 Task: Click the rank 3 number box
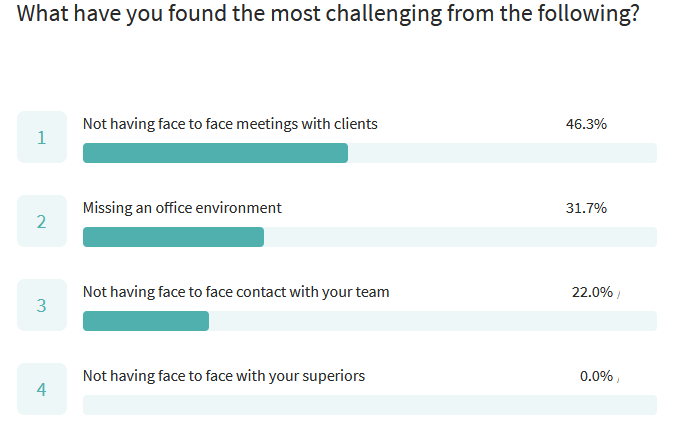(42, 305)
